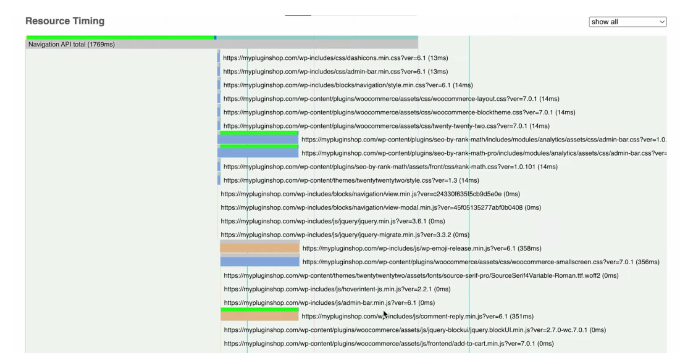693x361 pixels.
Task: Select the admin-bar.min.css resource entry
Action: [x=335, y=72]
